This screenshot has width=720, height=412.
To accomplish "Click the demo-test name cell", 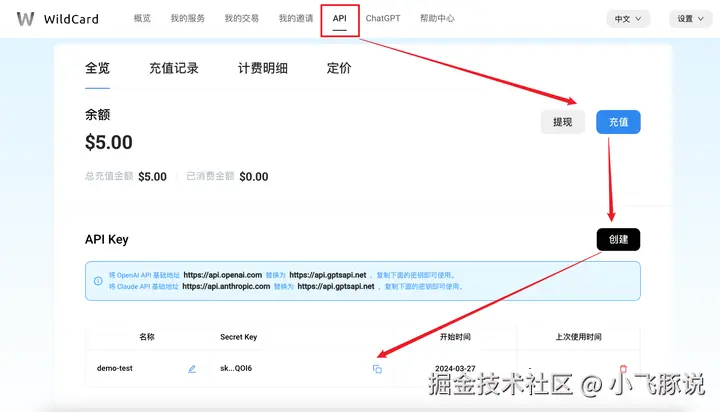I will [x=115, y=368].
